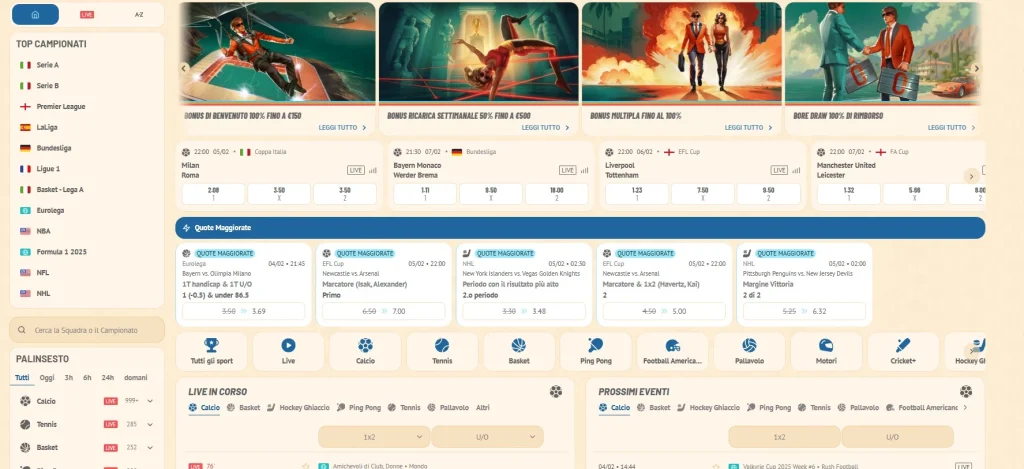Viewport: 1024px width, 469px height.
Task: Switch Live in Corso to Pallavolo
Action: (448, 408)
